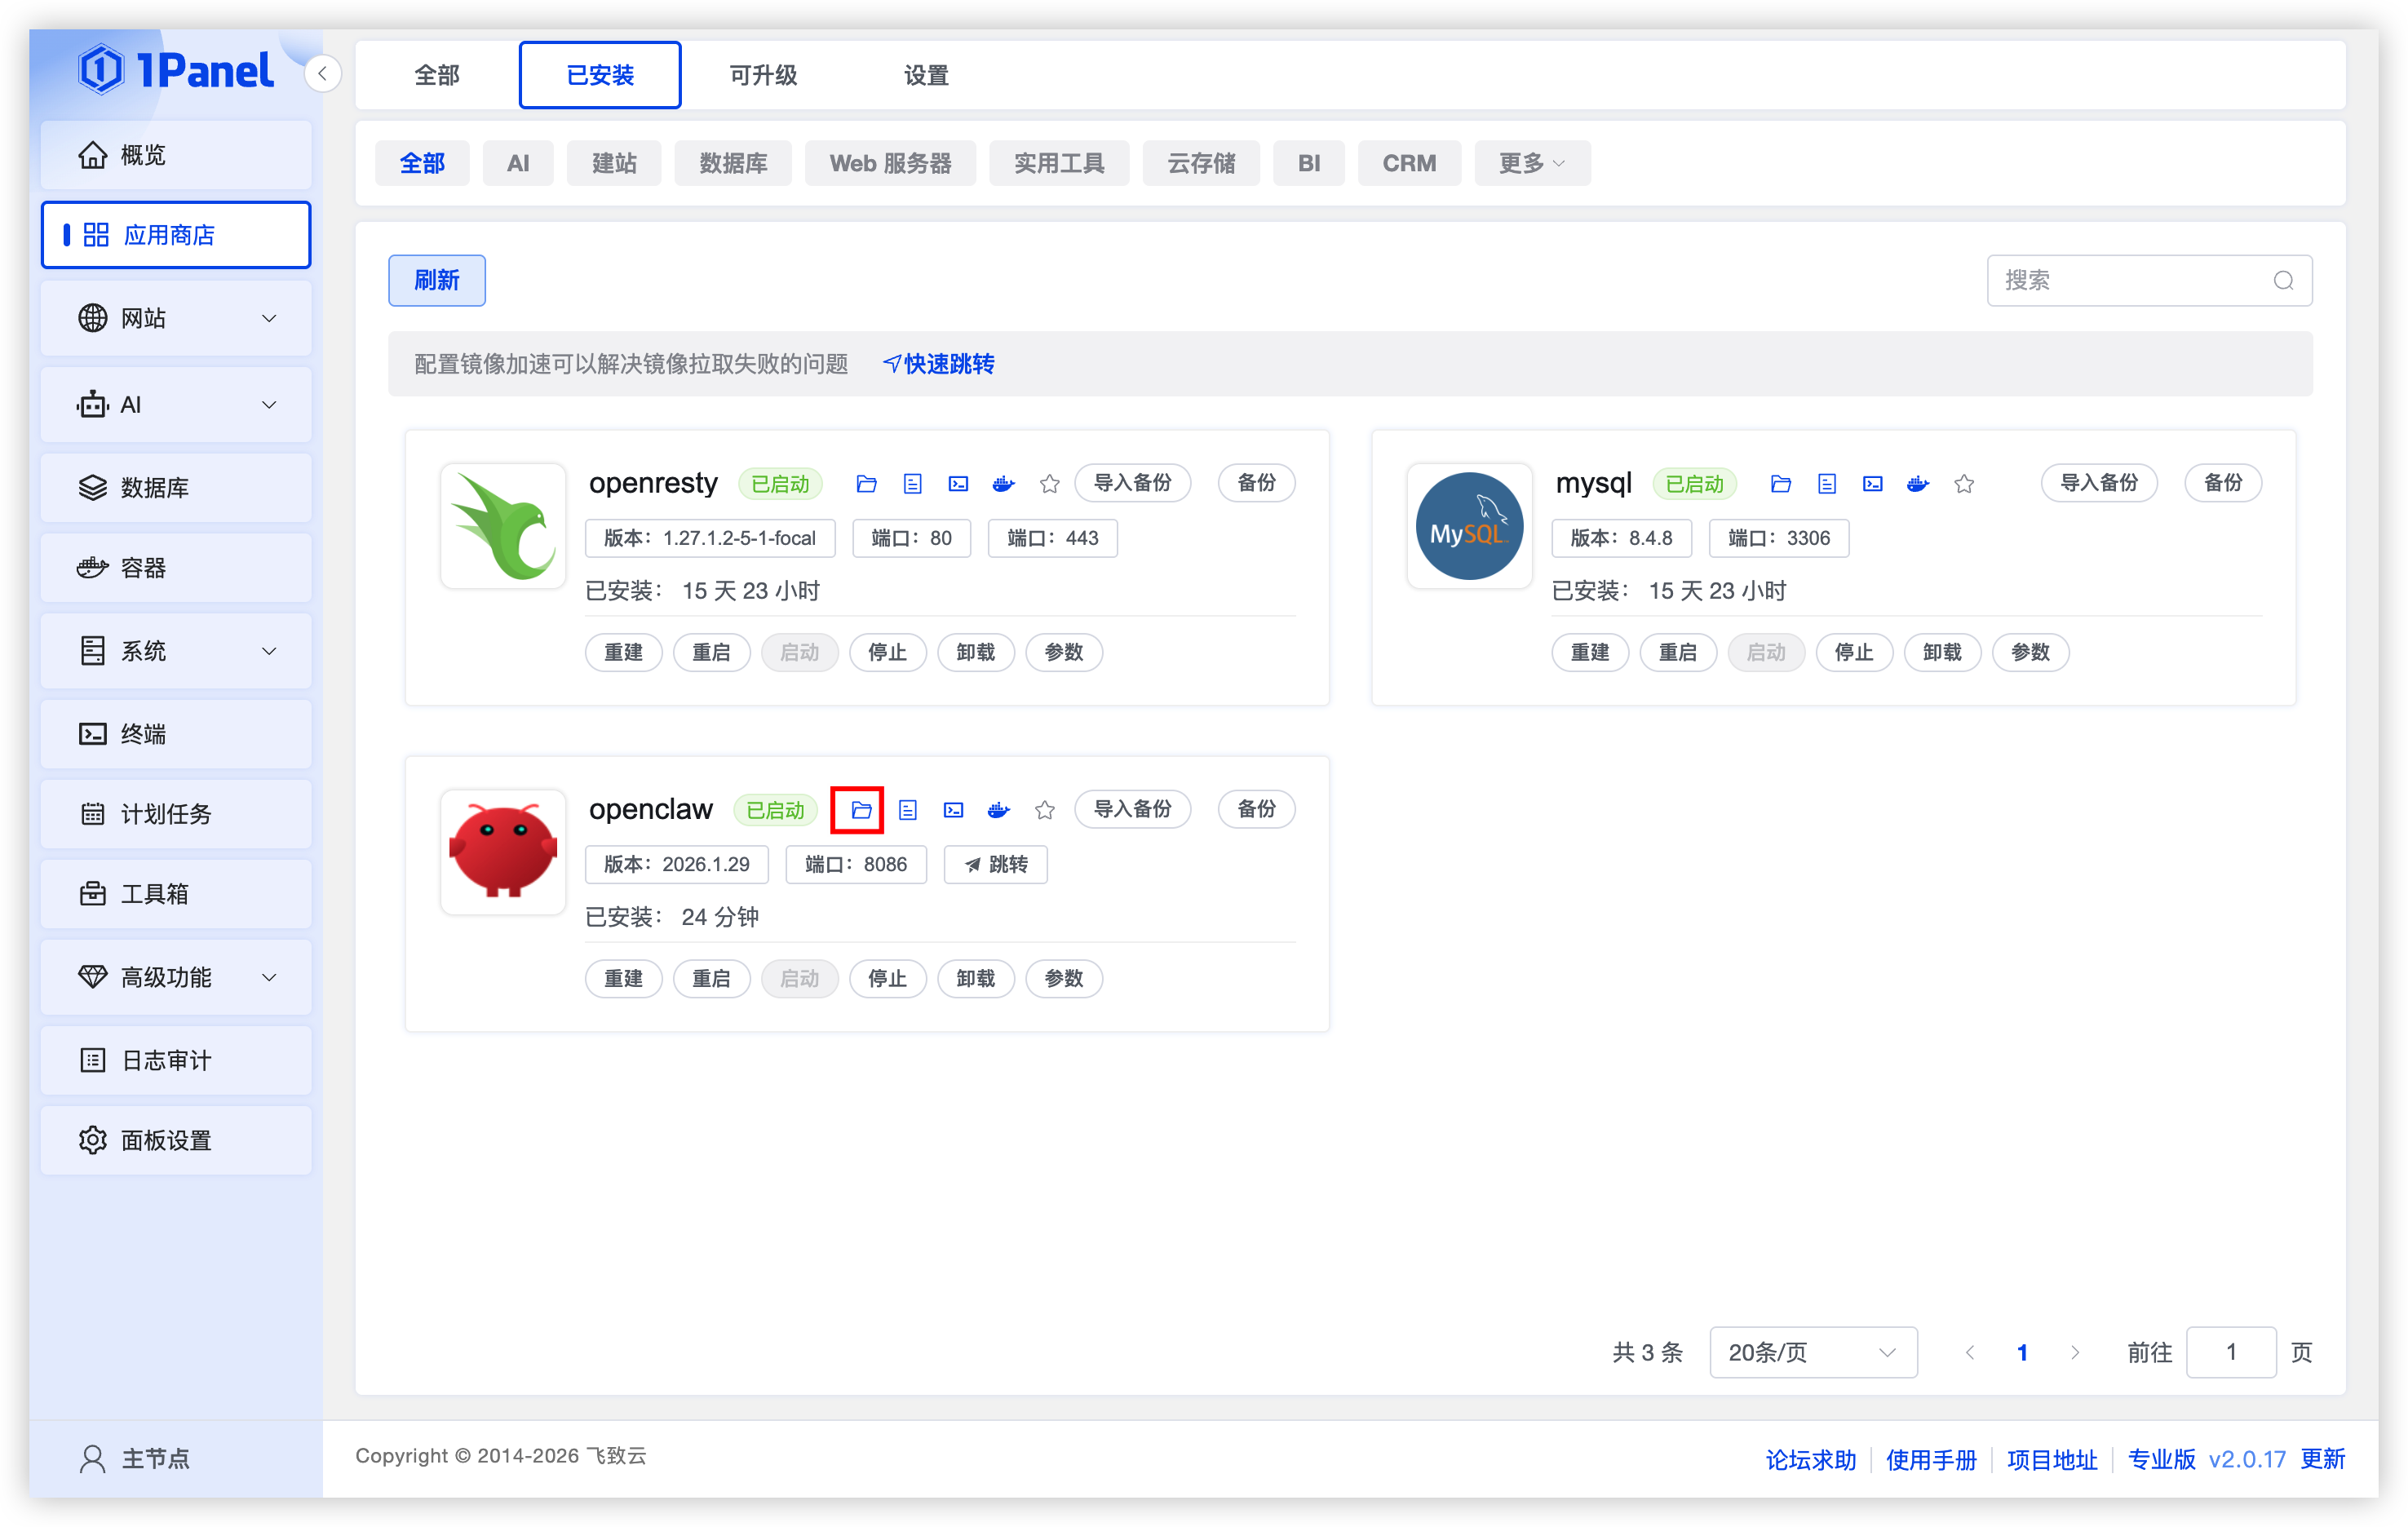Image resolution: width=2408 pixels, height=1527 pixels.
Task: Expand the 高级功能 sidebar menu
Action: [175, 977]
